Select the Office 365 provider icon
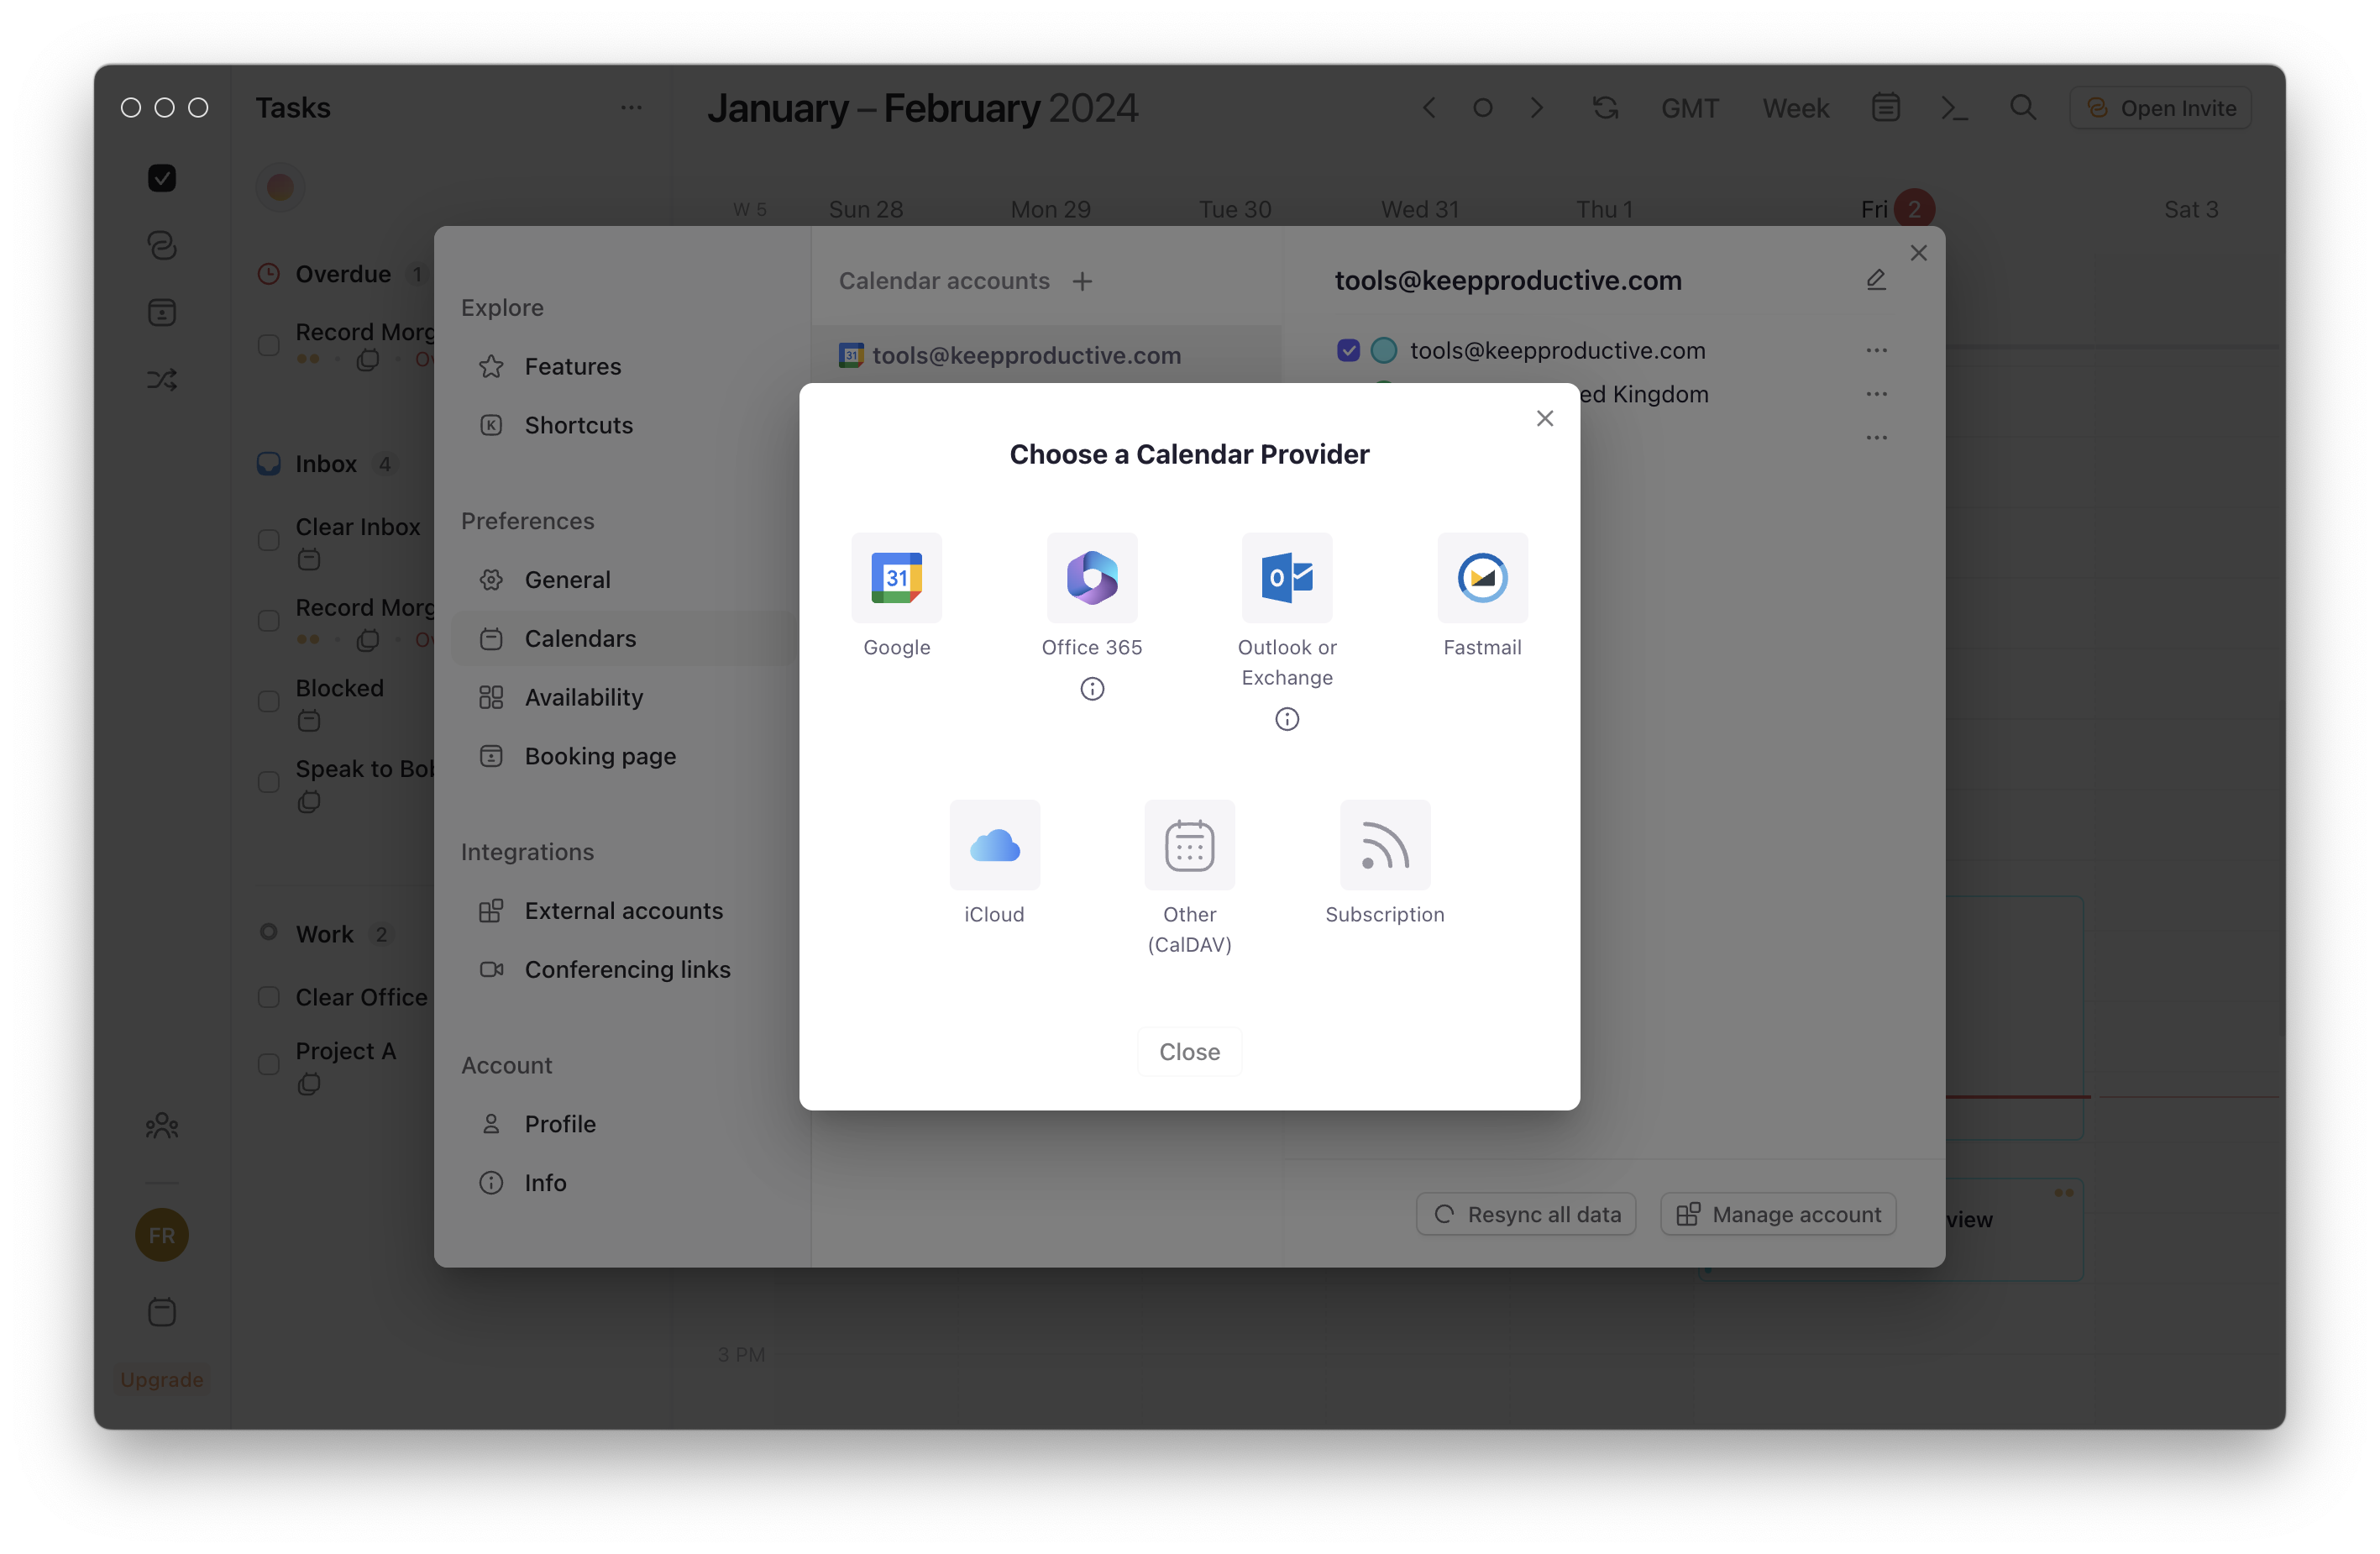 point(1091,578)
